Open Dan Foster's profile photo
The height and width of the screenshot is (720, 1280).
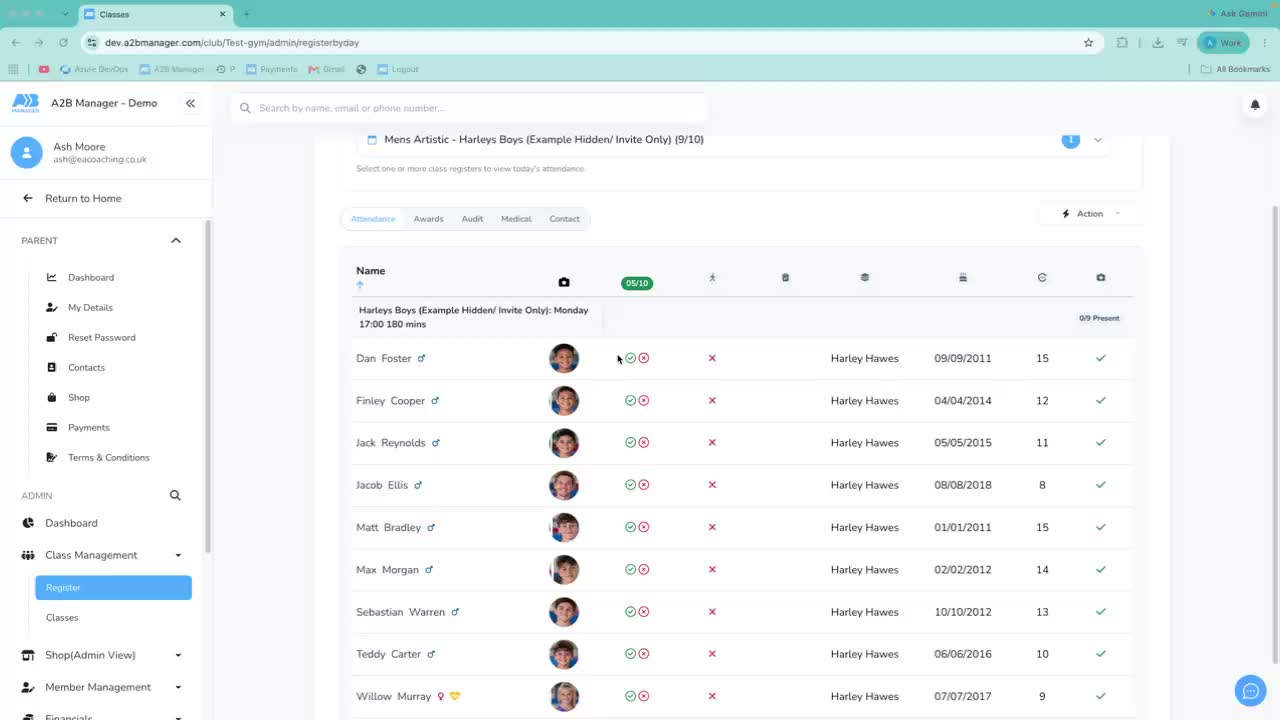(564, 358)
